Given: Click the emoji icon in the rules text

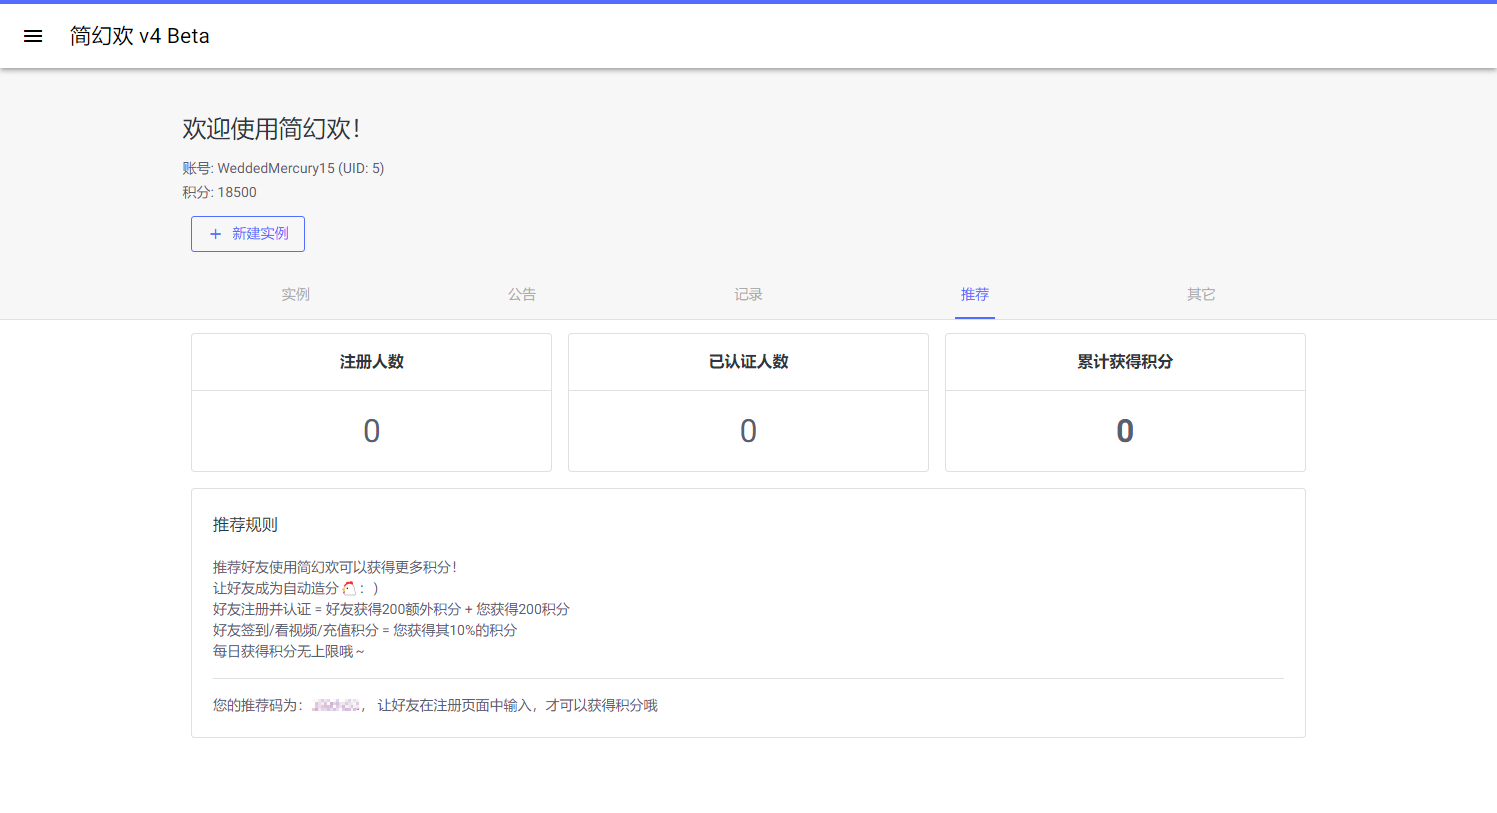Looking at the screenshot, I should coord(349,588).
